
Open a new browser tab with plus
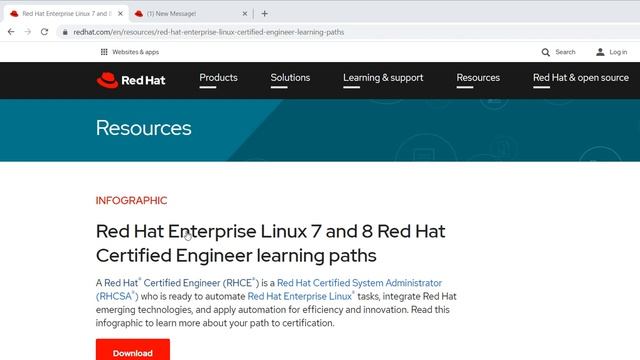[x=264, y=13]
